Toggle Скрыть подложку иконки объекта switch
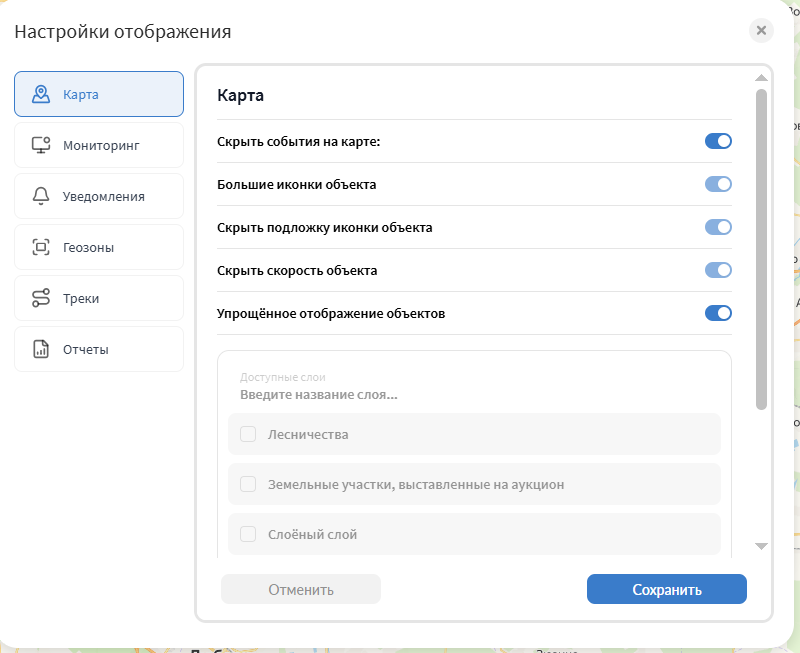This screenshot has height=653, width=800. pos(718,227)
